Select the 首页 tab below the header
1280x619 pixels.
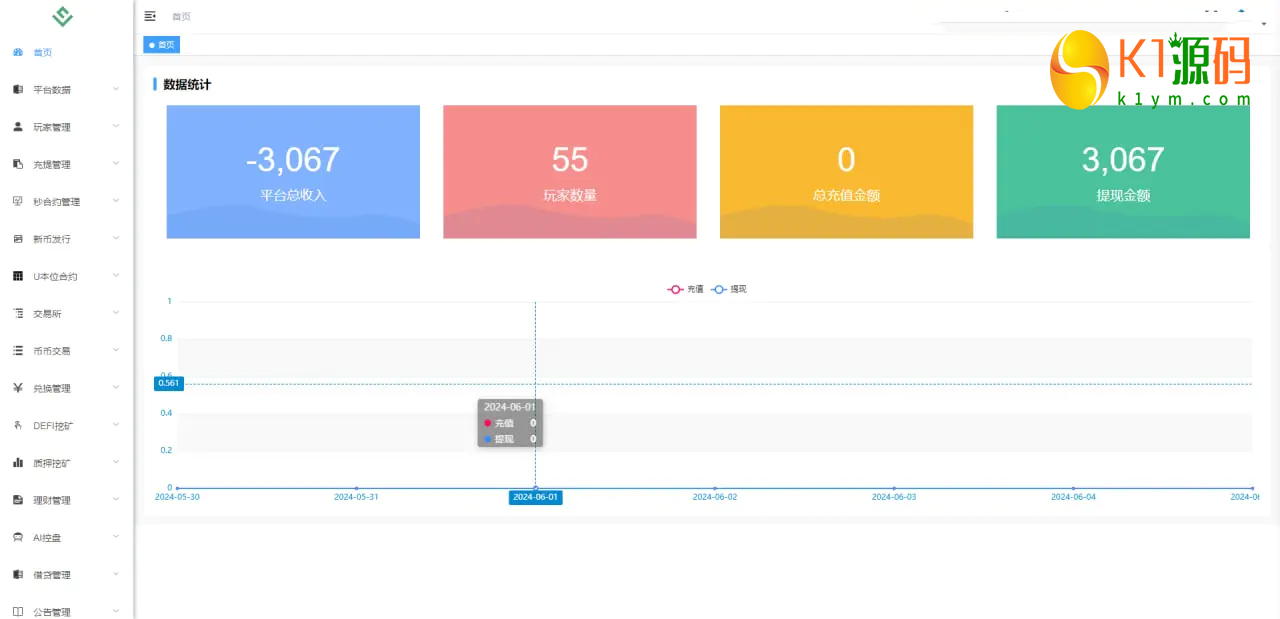162,45
